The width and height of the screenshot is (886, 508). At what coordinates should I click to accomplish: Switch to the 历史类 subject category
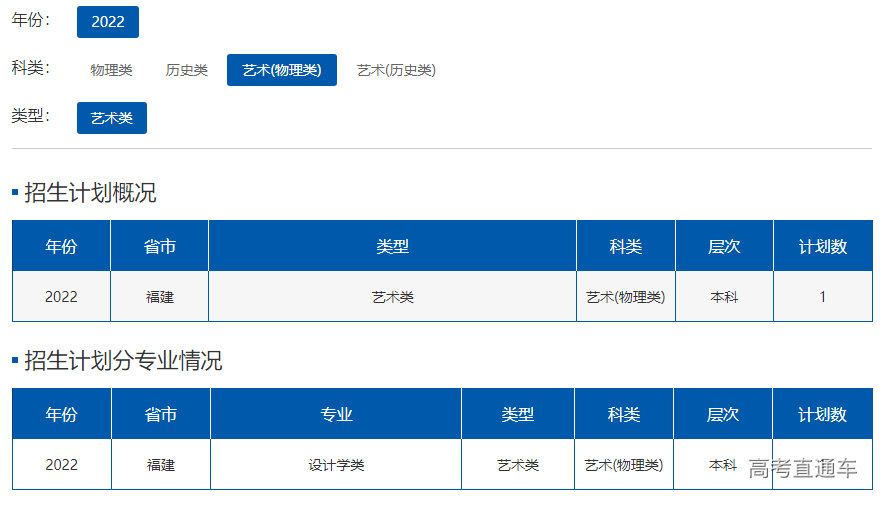(x=187, y=70)
